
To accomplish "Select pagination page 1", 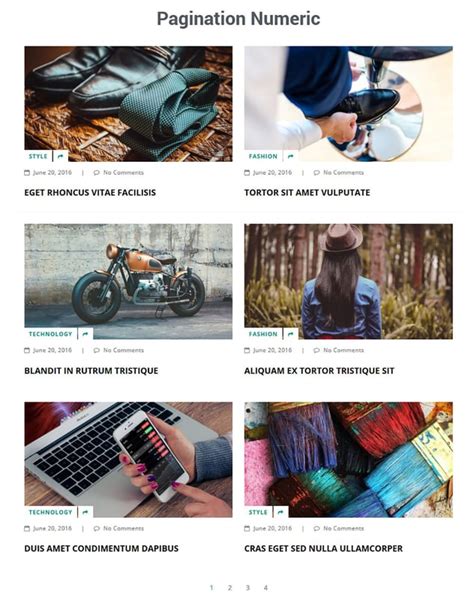I will [211, 588].
